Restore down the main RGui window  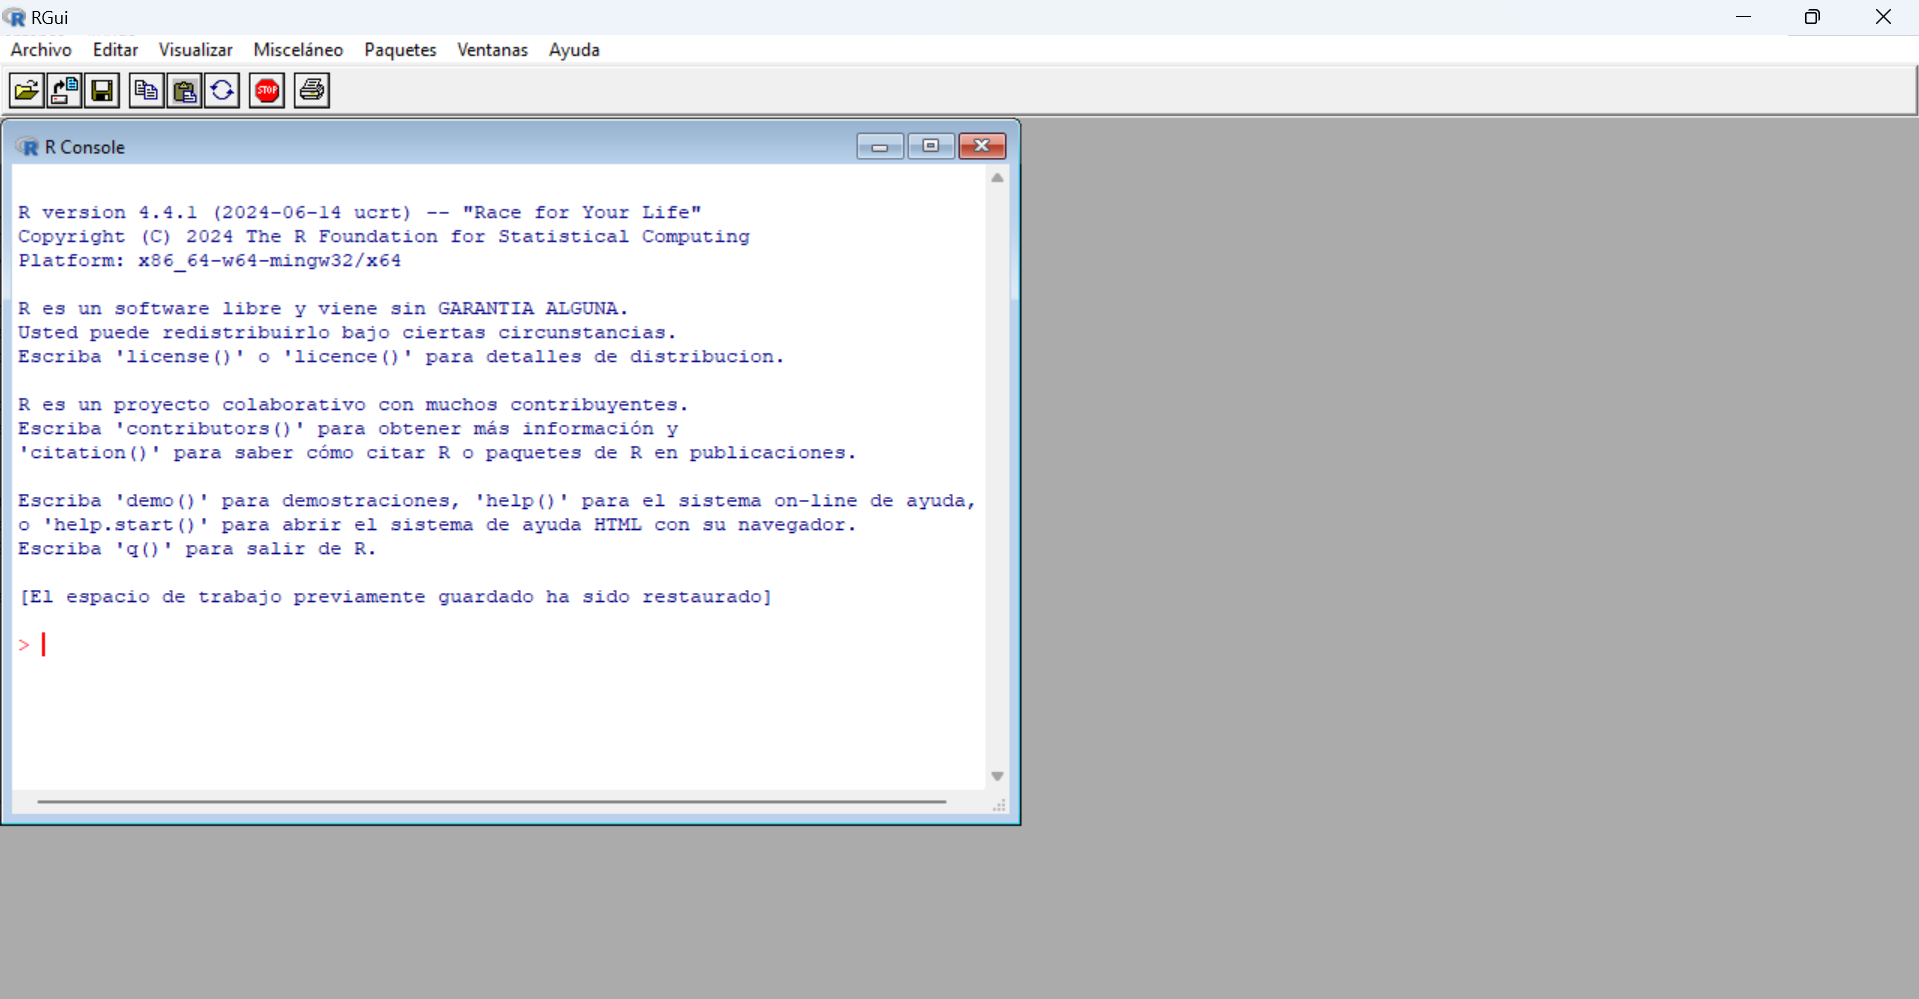click(x=1812, y=17)
